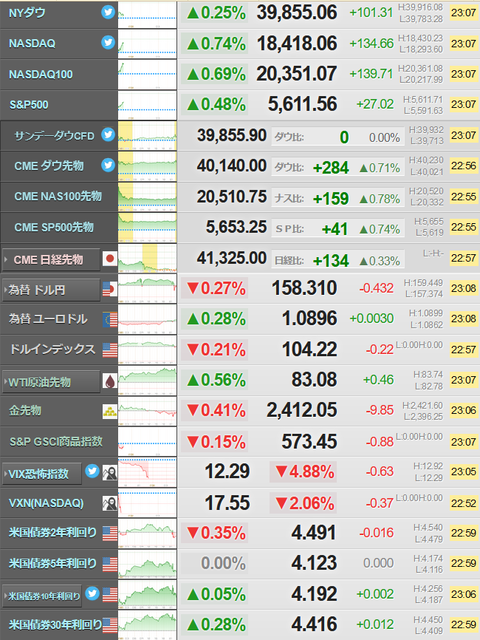Open the S&P500 mini chart
Image resolution: width=480 pixels, height=640 pixels.
(147, 105)
